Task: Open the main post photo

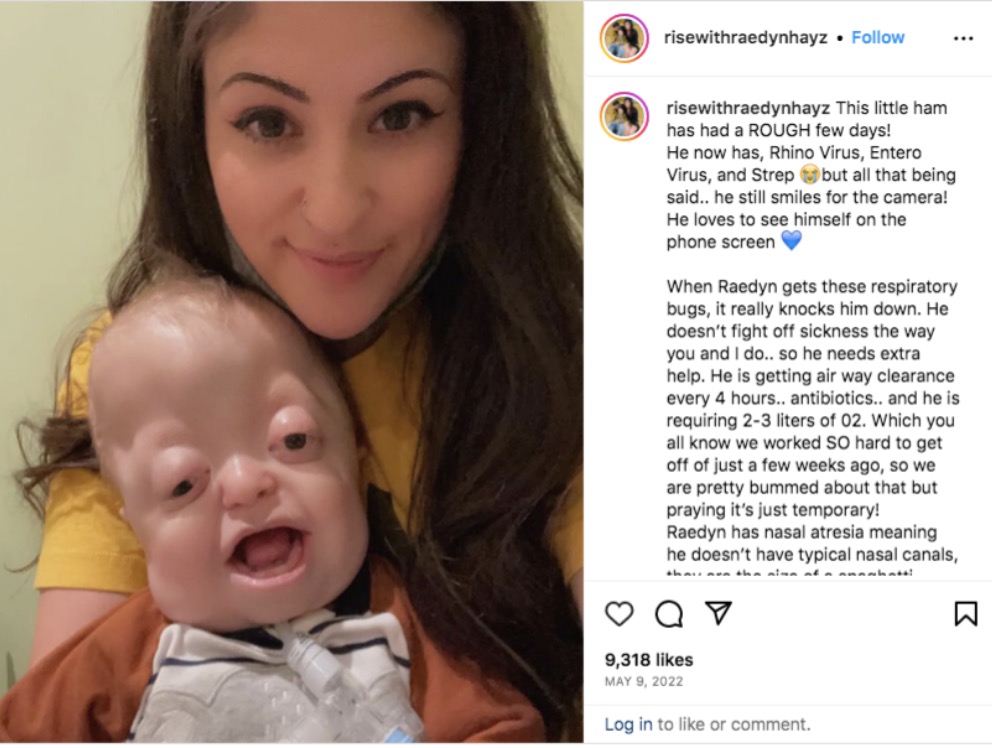Action: (291, 372)
